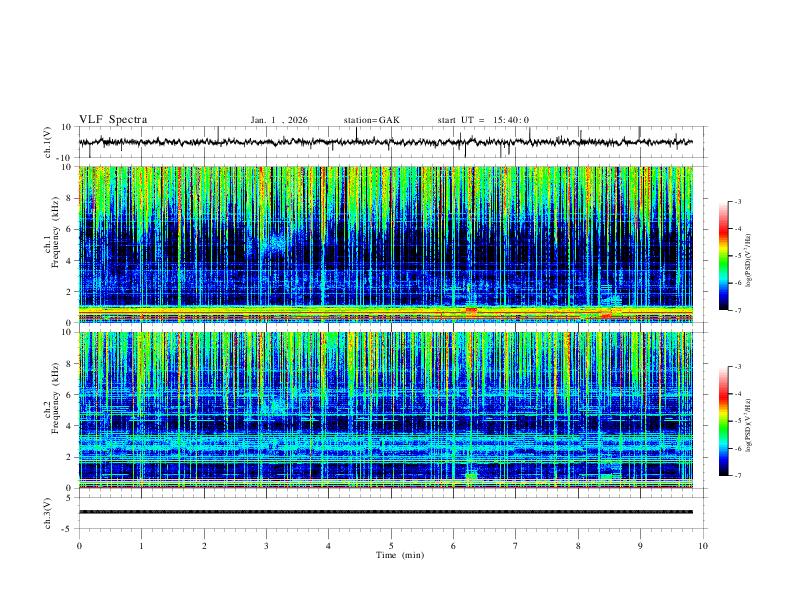792x612 pixels.
Task: Click the 'start UT = 15:40:0' text
Action: [x=483, y=120]
